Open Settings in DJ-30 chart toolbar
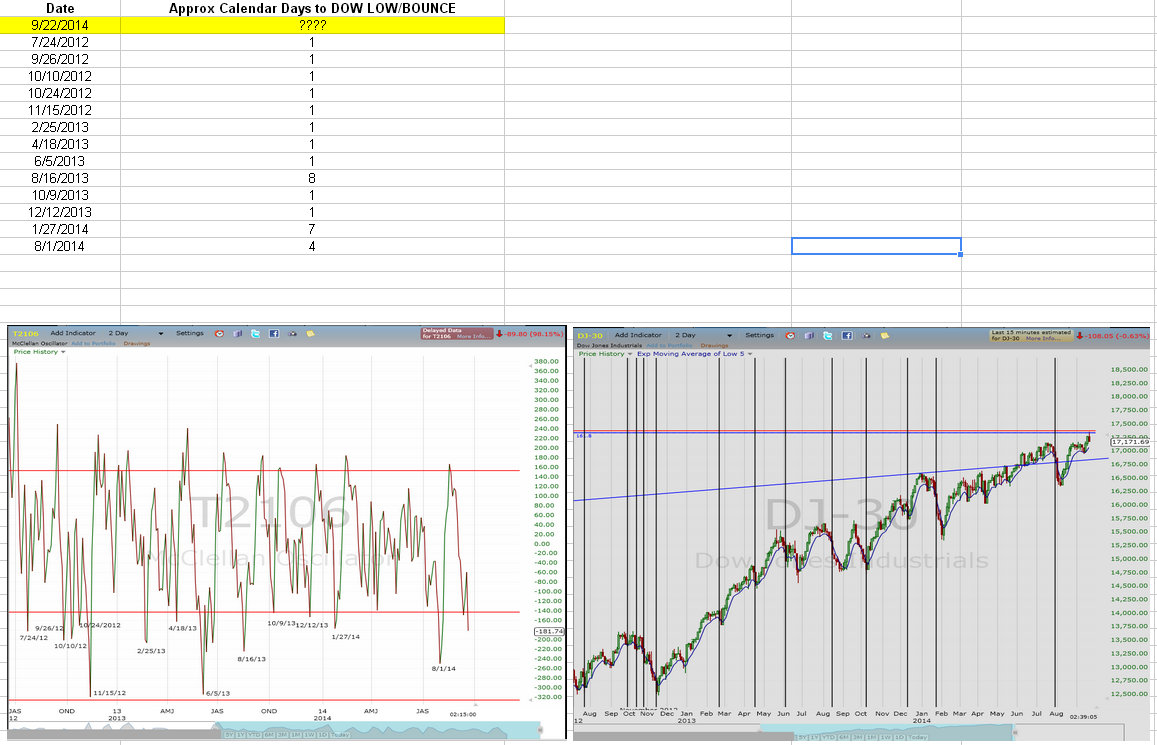Image resolution: width=1157 pixels, height=745 pixels. click(759, 335)
